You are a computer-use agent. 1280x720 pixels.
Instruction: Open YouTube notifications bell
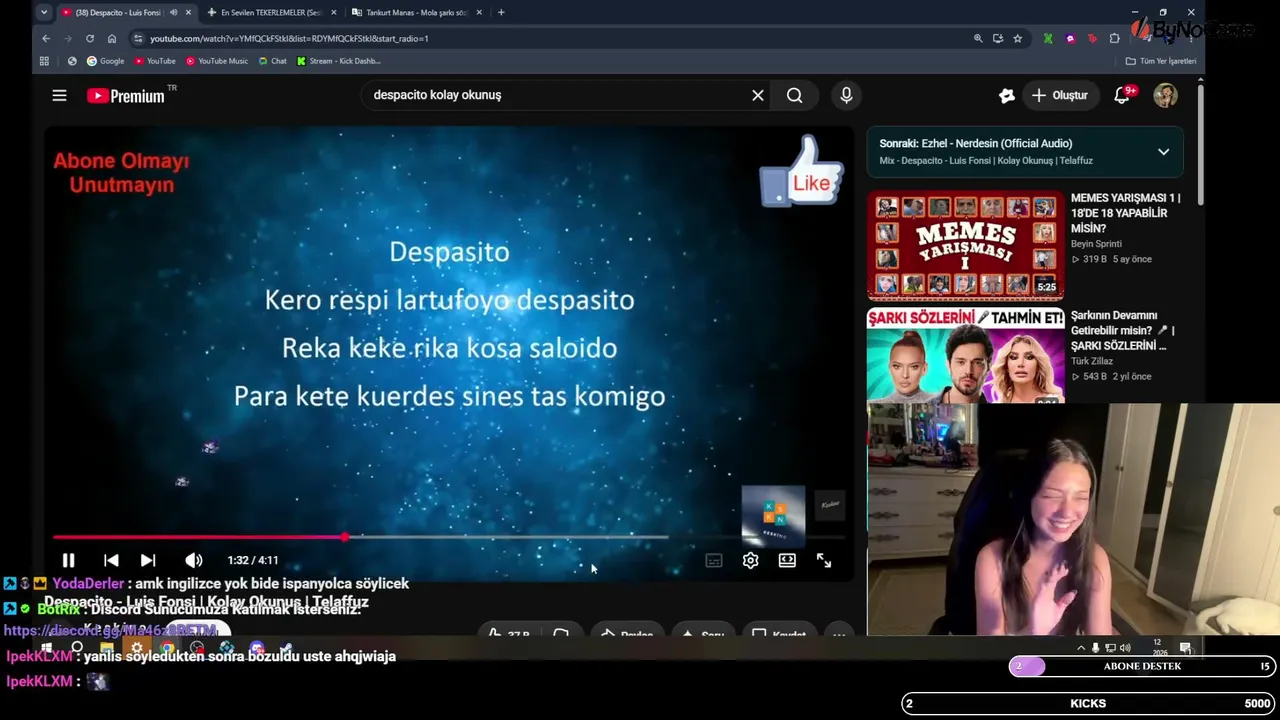1122,95
